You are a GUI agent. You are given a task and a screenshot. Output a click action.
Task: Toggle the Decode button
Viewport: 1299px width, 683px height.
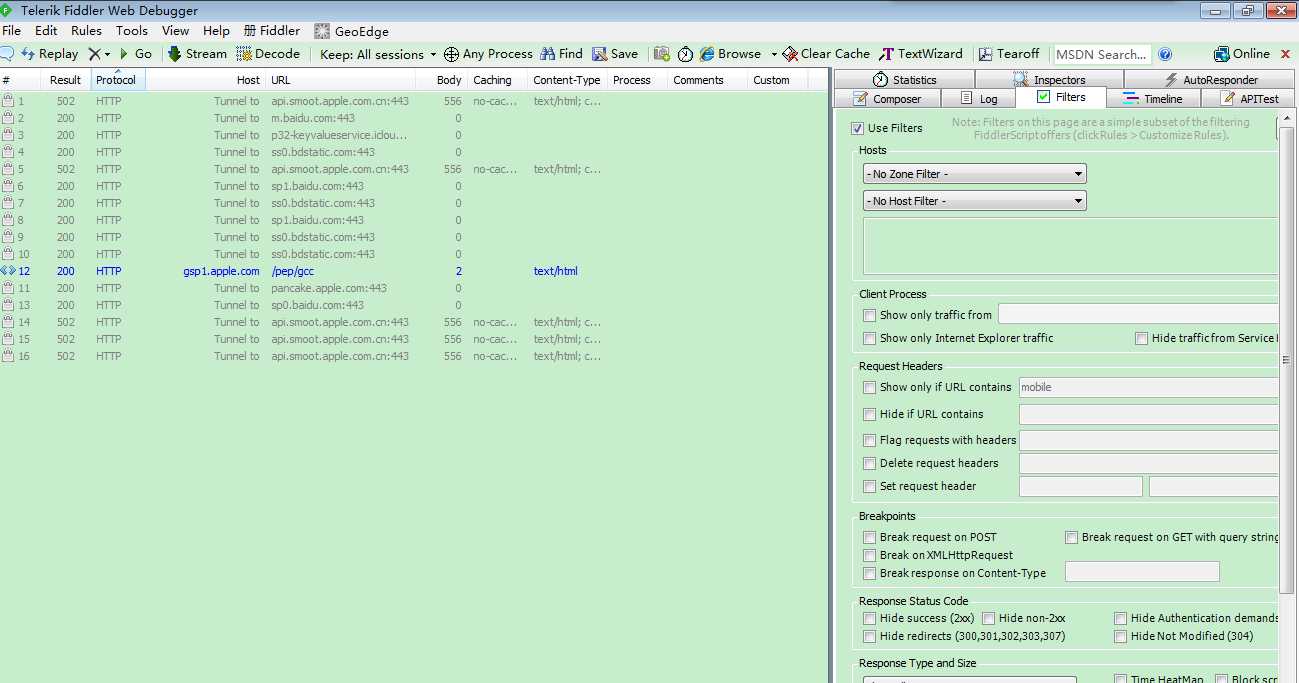(x=268, y=54)
